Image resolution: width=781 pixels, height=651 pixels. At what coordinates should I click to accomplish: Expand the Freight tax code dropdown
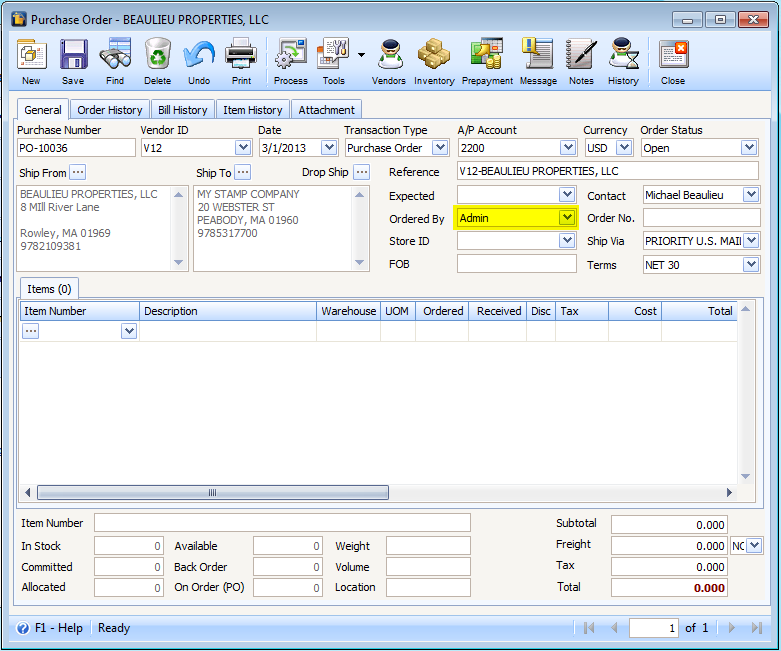[755, 545]
